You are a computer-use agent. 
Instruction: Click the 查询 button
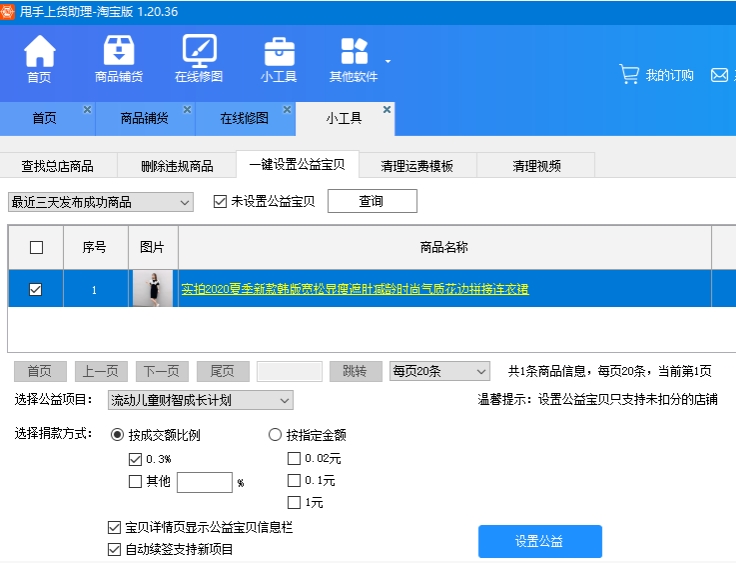pyautogui.click(x=372, y=201)
